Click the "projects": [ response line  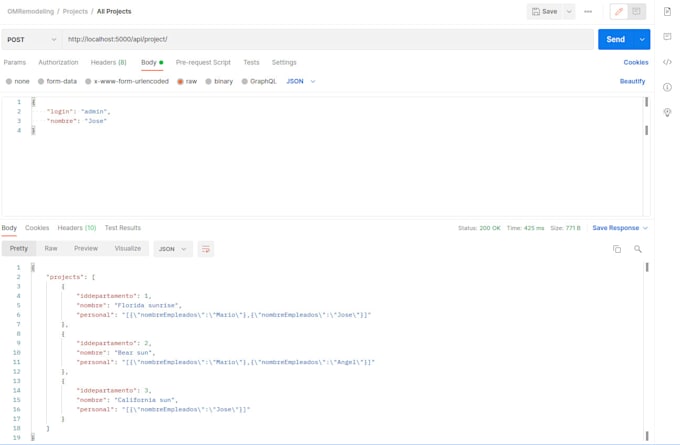click(x=70, y=277)
